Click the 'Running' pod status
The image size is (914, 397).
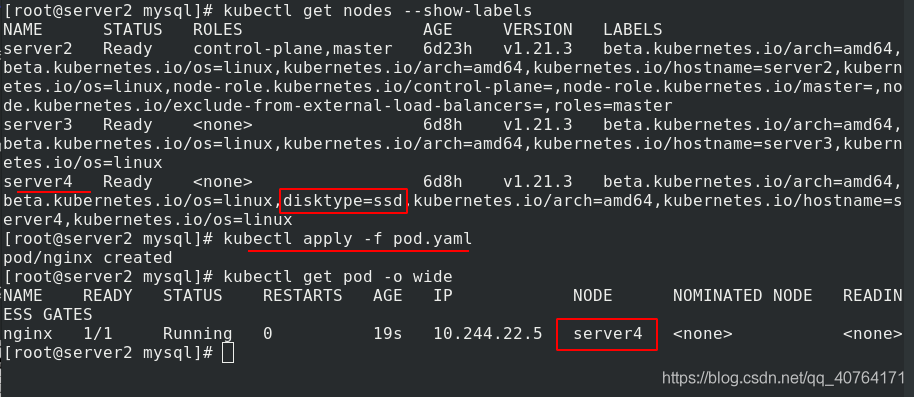pos(198,334)
